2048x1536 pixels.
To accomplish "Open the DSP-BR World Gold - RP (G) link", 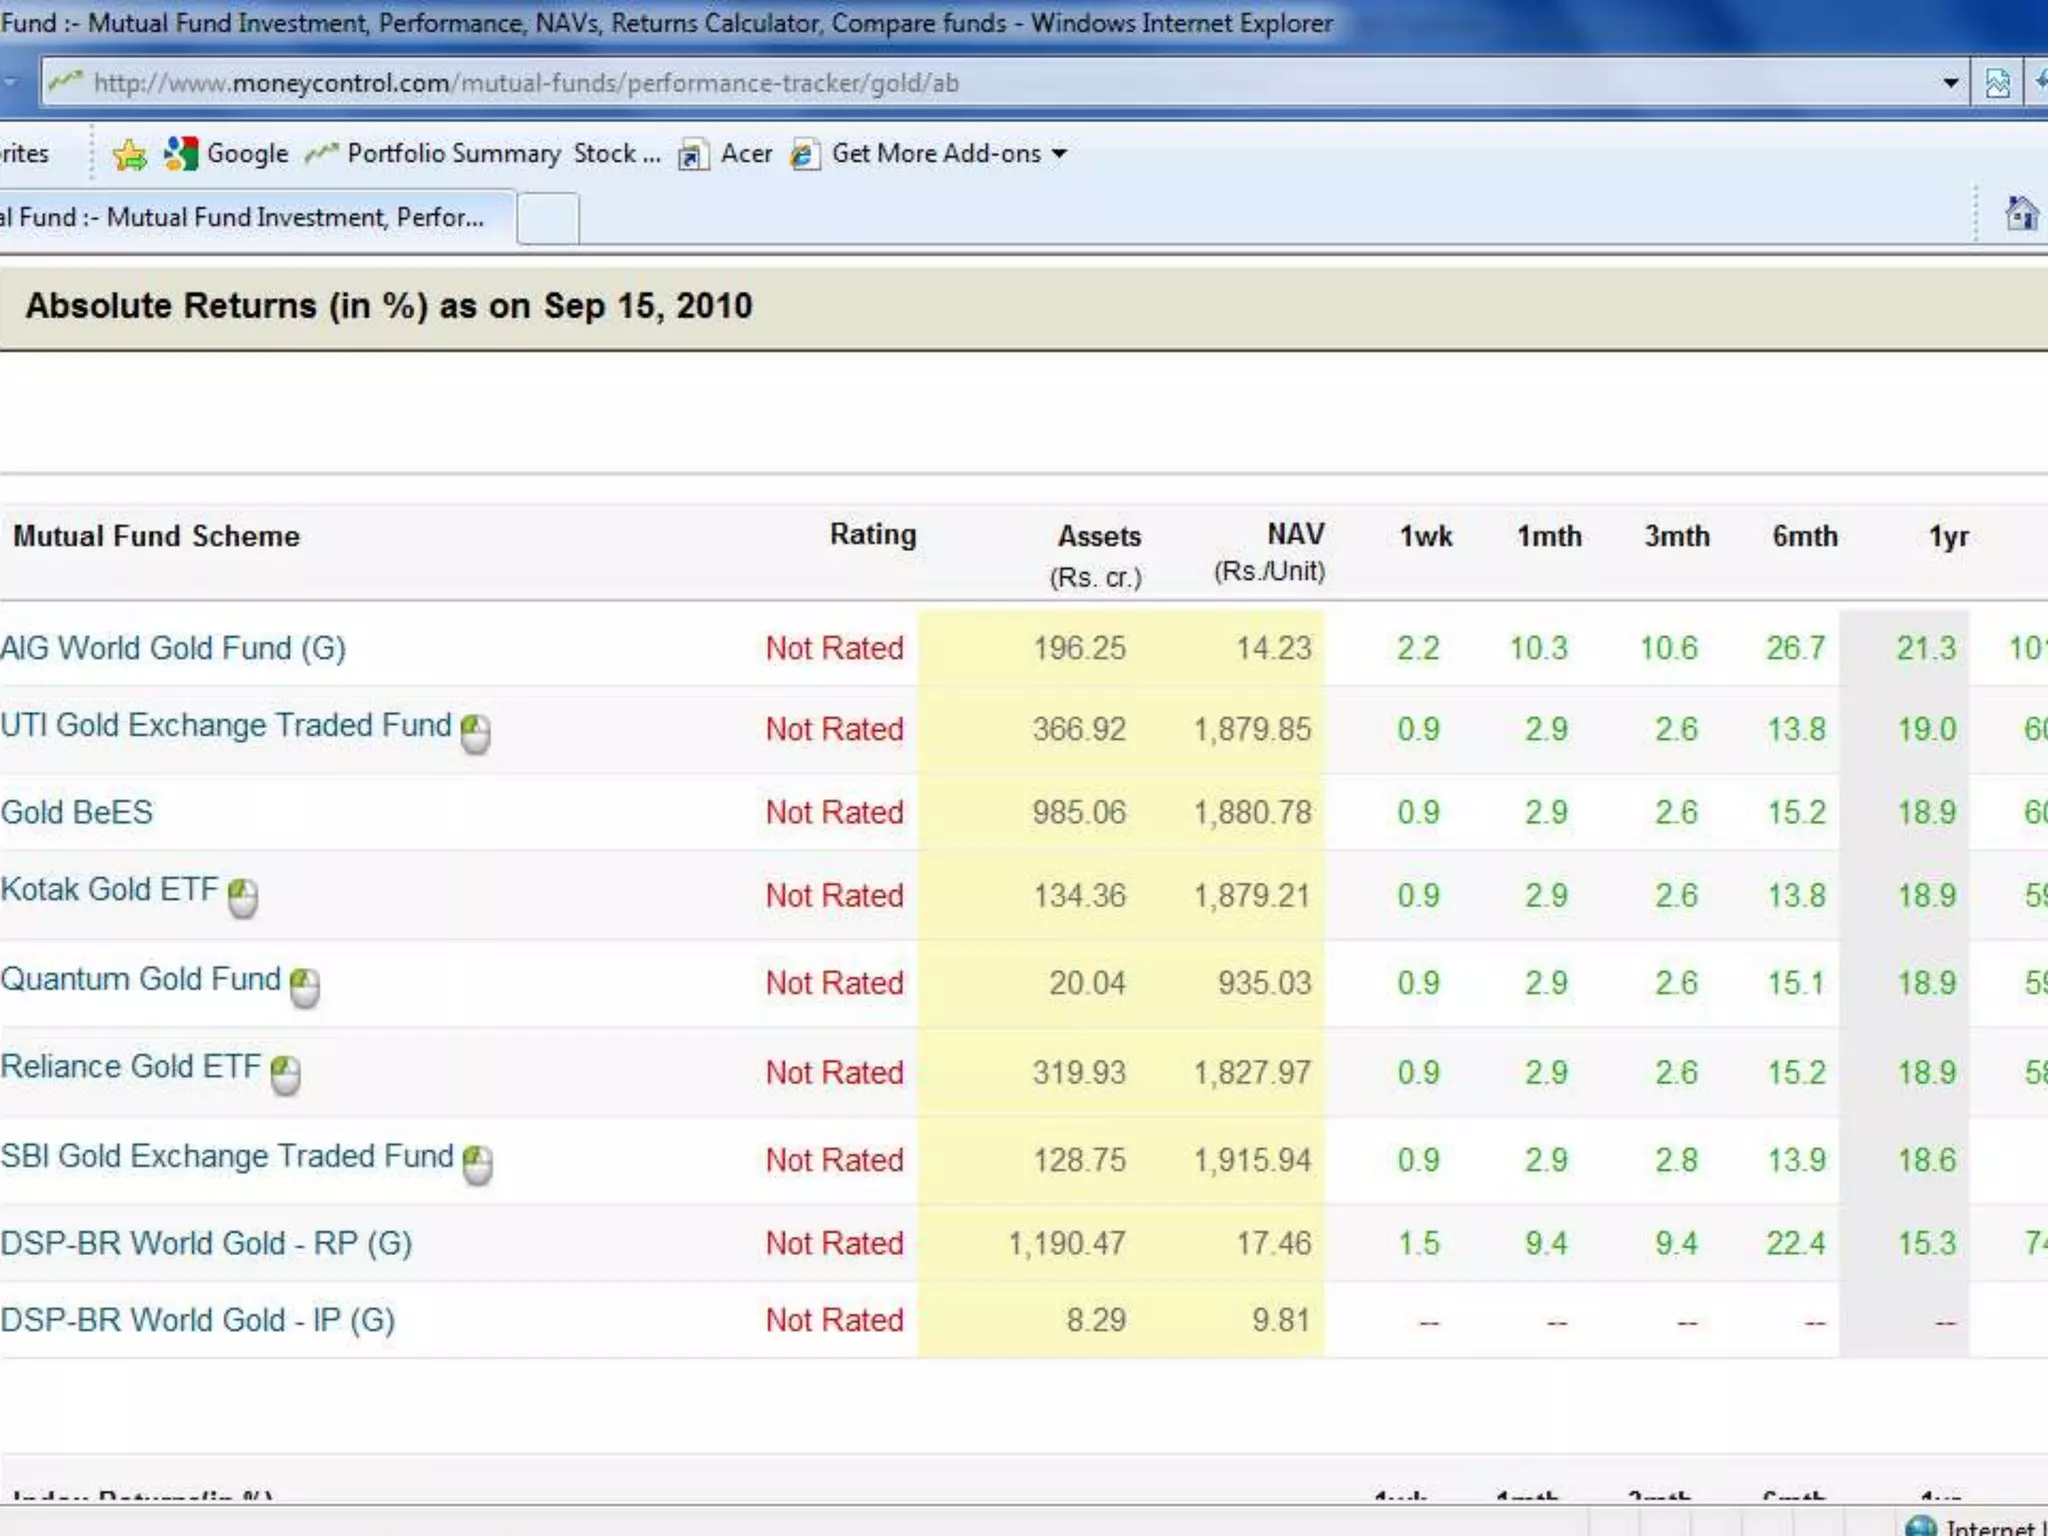I will [x=206, y=1243].
